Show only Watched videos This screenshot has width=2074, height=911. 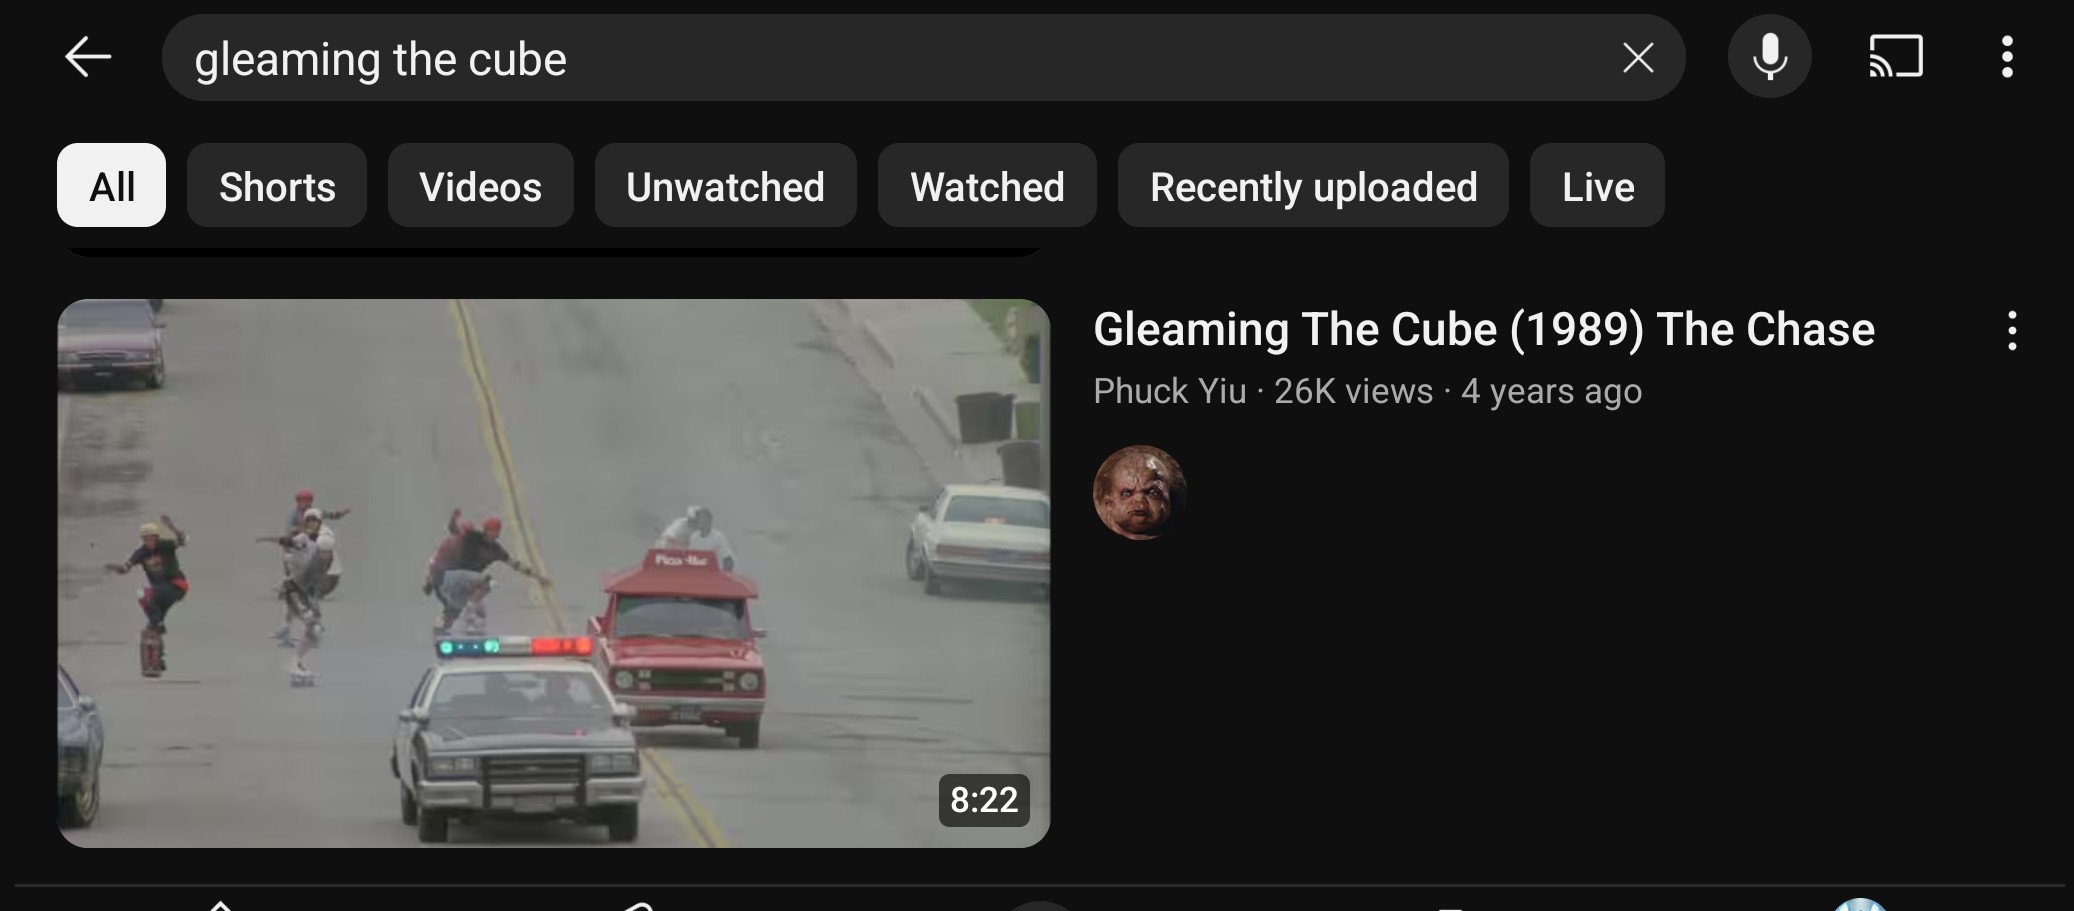[x=987, y=185]
